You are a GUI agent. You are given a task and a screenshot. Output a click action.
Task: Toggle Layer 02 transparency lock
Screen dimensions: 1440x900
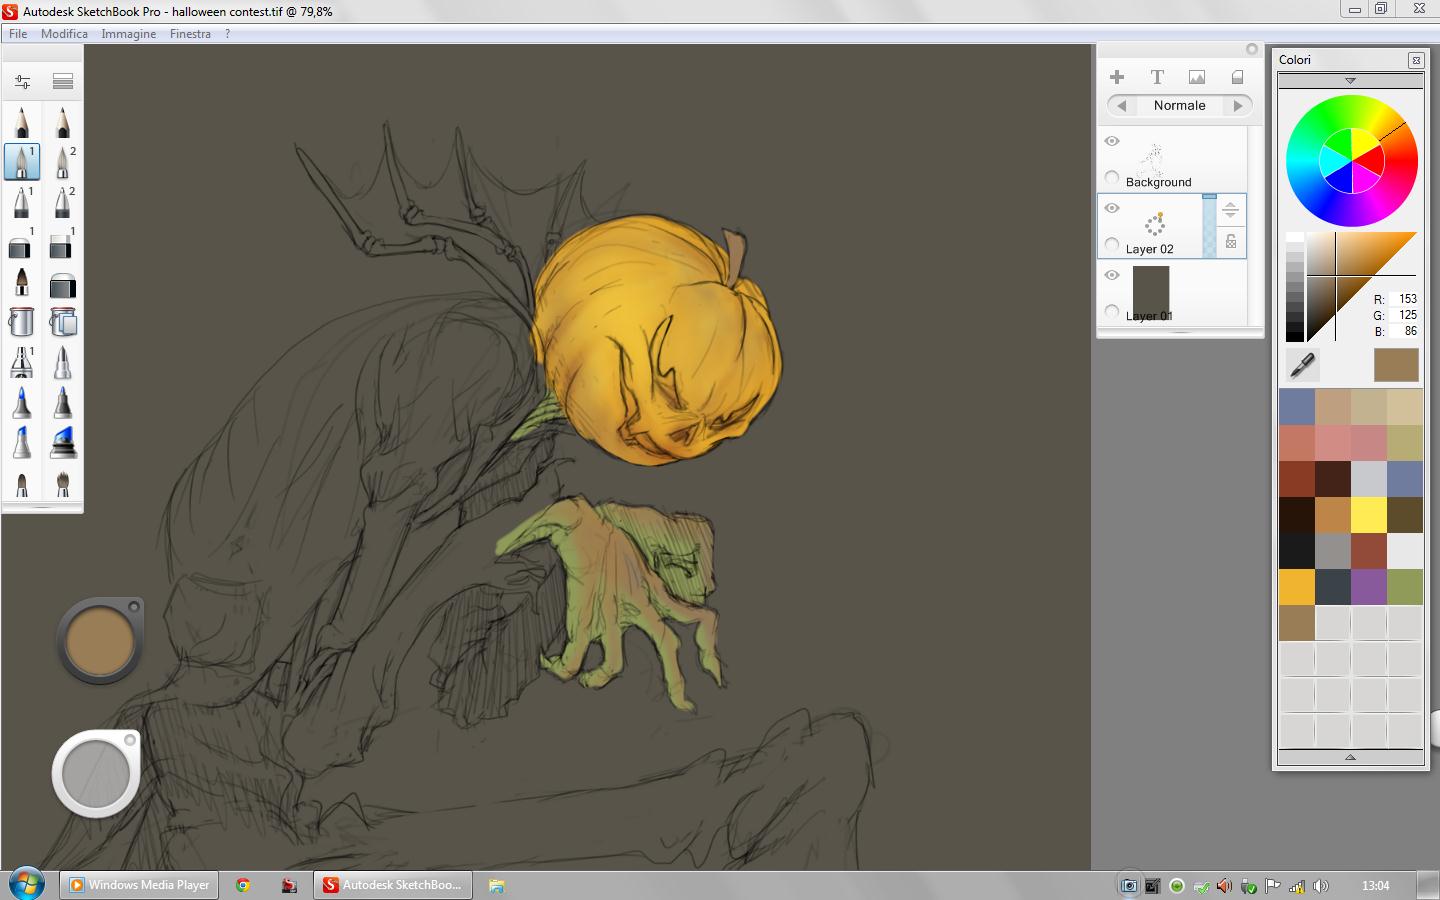[1231, 242]
